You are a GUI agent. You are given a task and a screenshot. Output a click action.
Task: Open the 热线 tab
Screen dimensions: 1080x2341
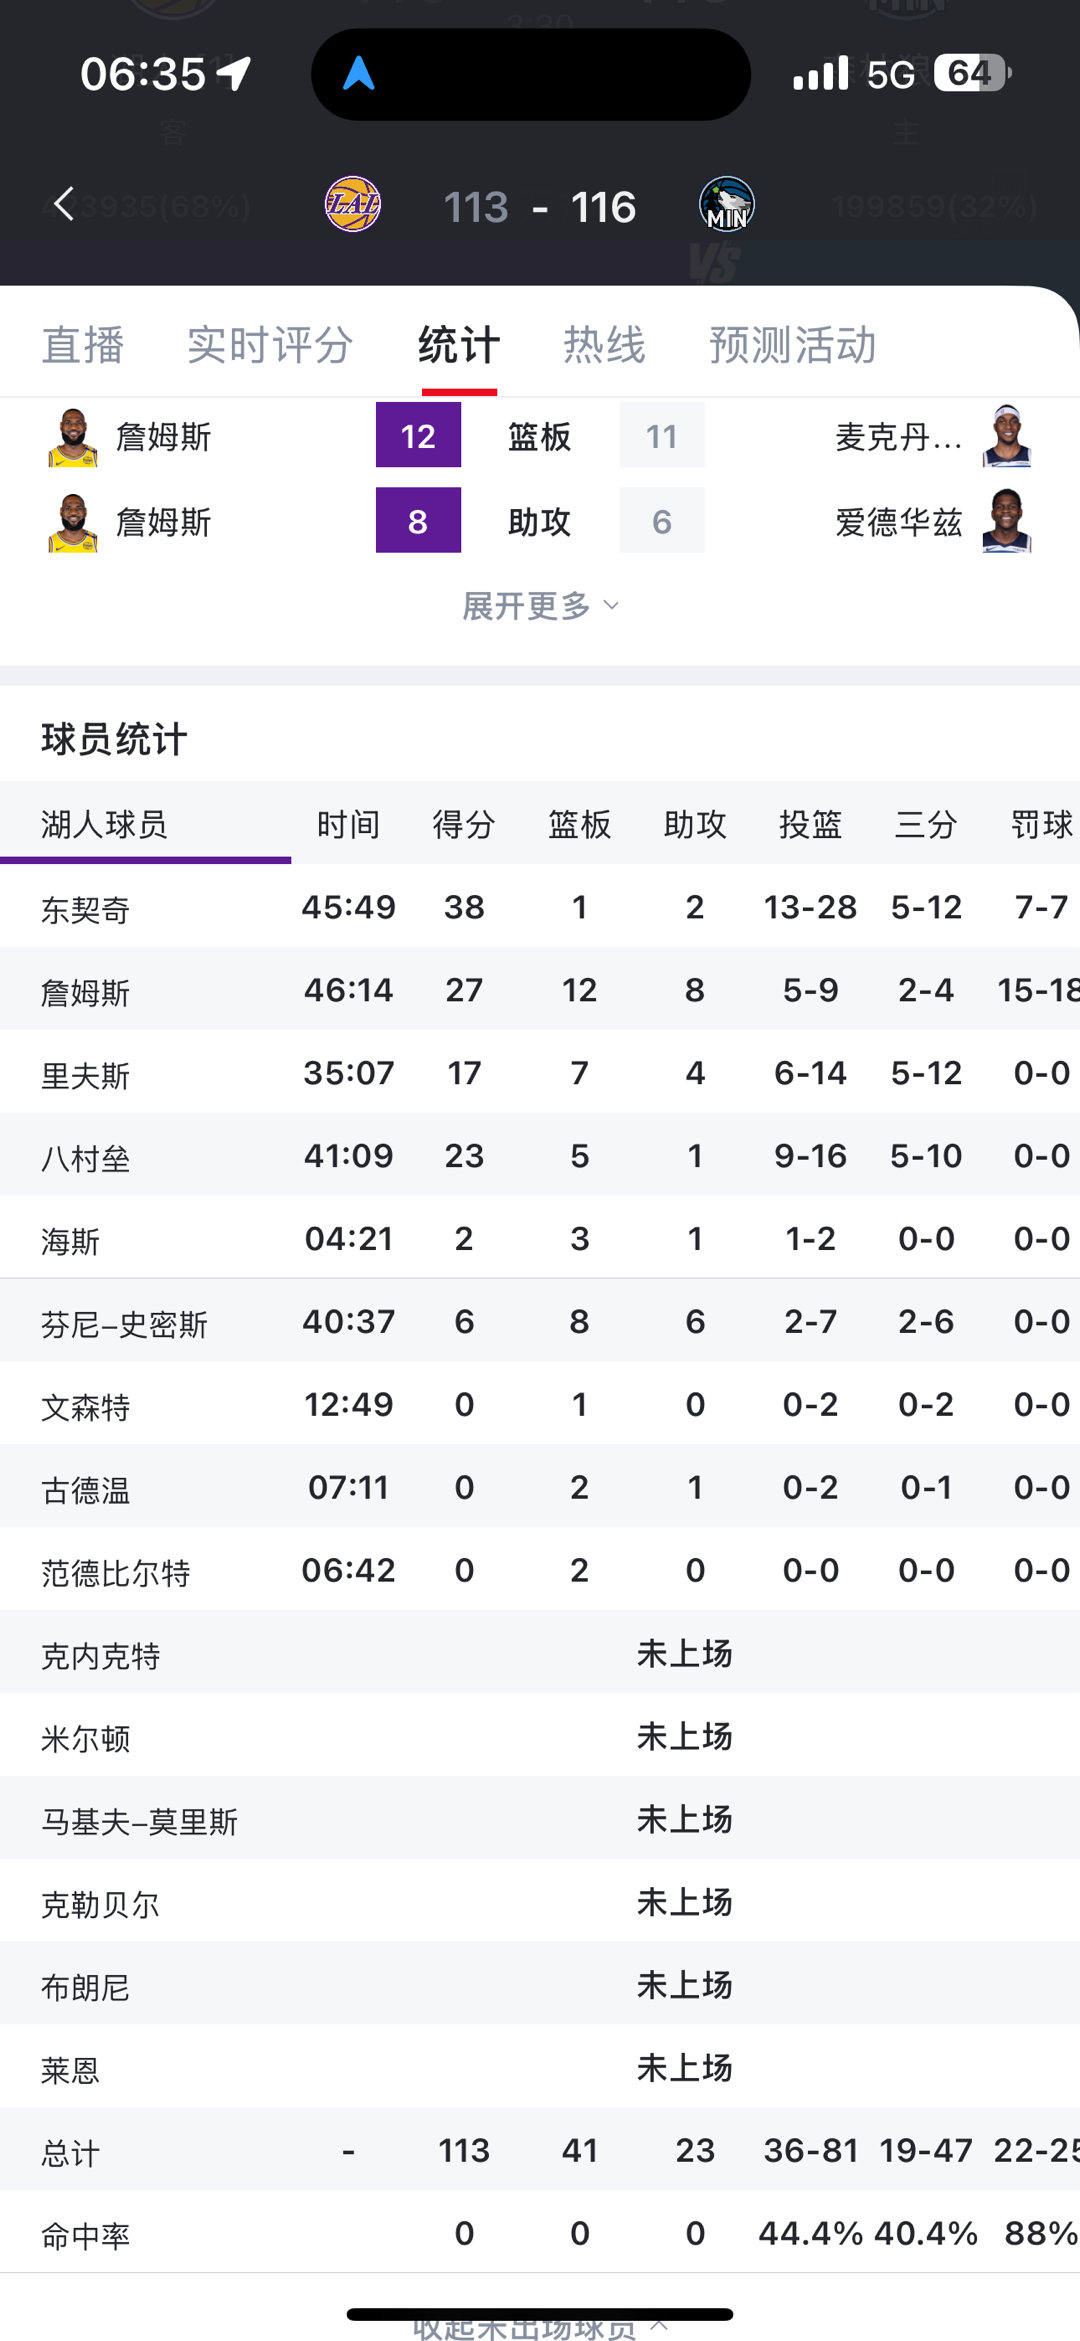click(x=604, y=344)
